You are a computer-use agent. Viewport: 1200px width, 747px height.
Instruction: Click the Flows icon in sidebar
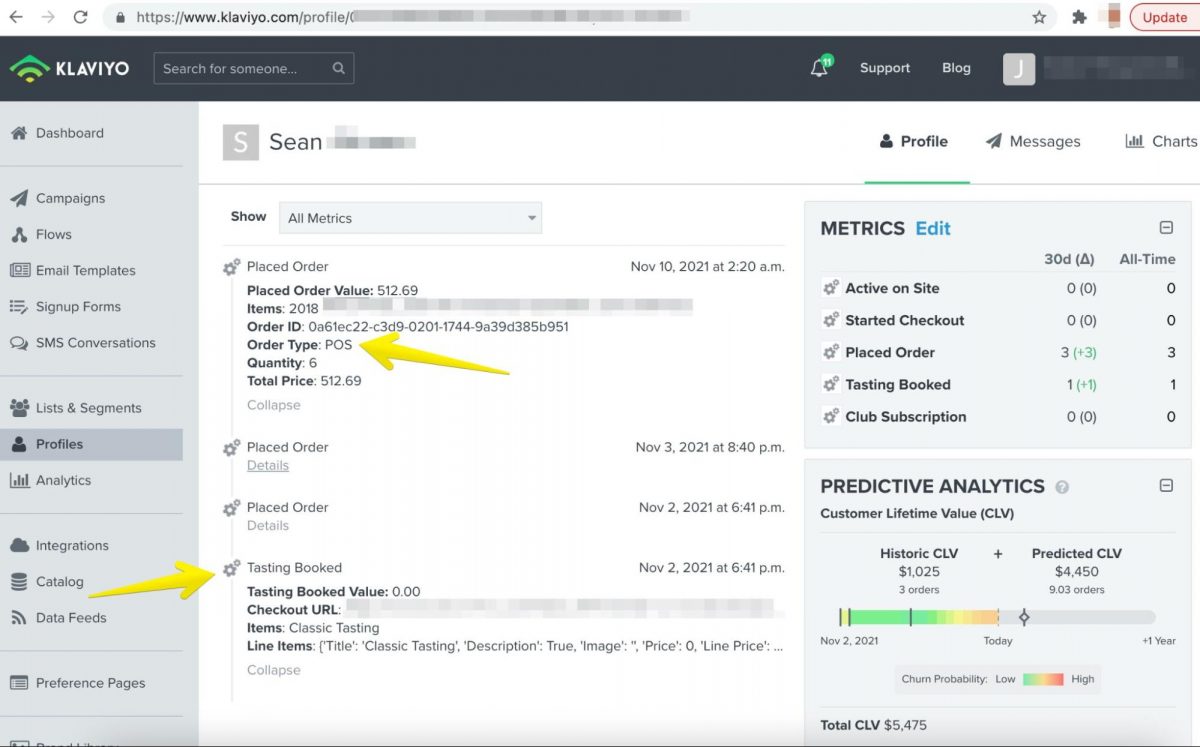point(19,234)
